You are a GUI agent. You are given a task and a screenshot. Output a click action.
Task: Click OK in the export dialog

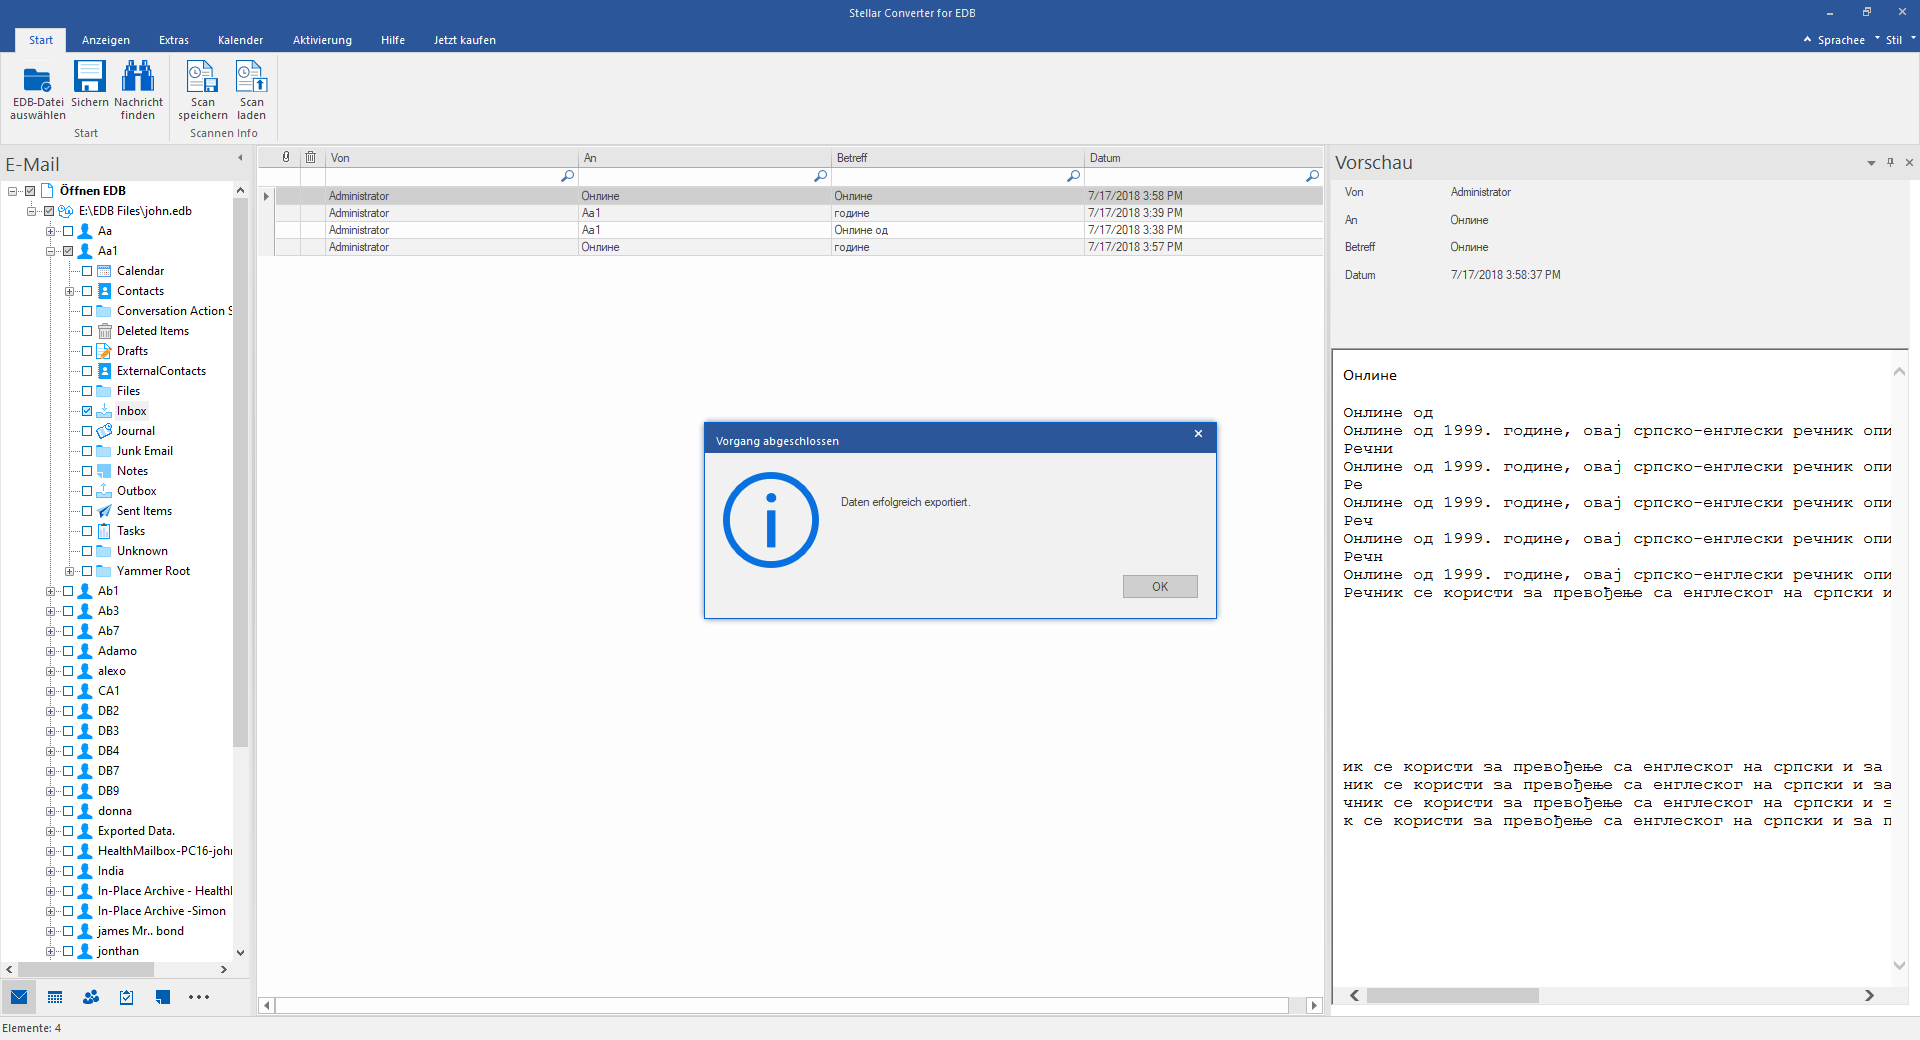coord(1160,586)
